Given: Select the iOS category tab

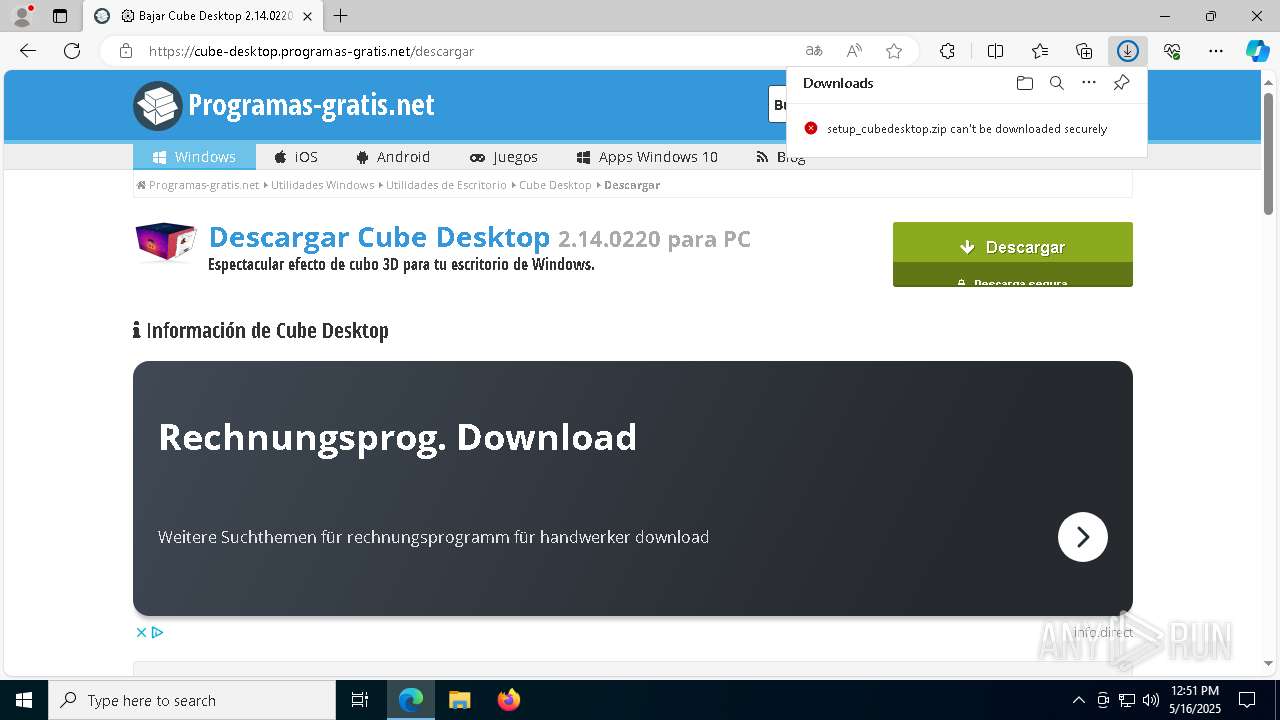Looking at the screenshot, I should [296, 157].
